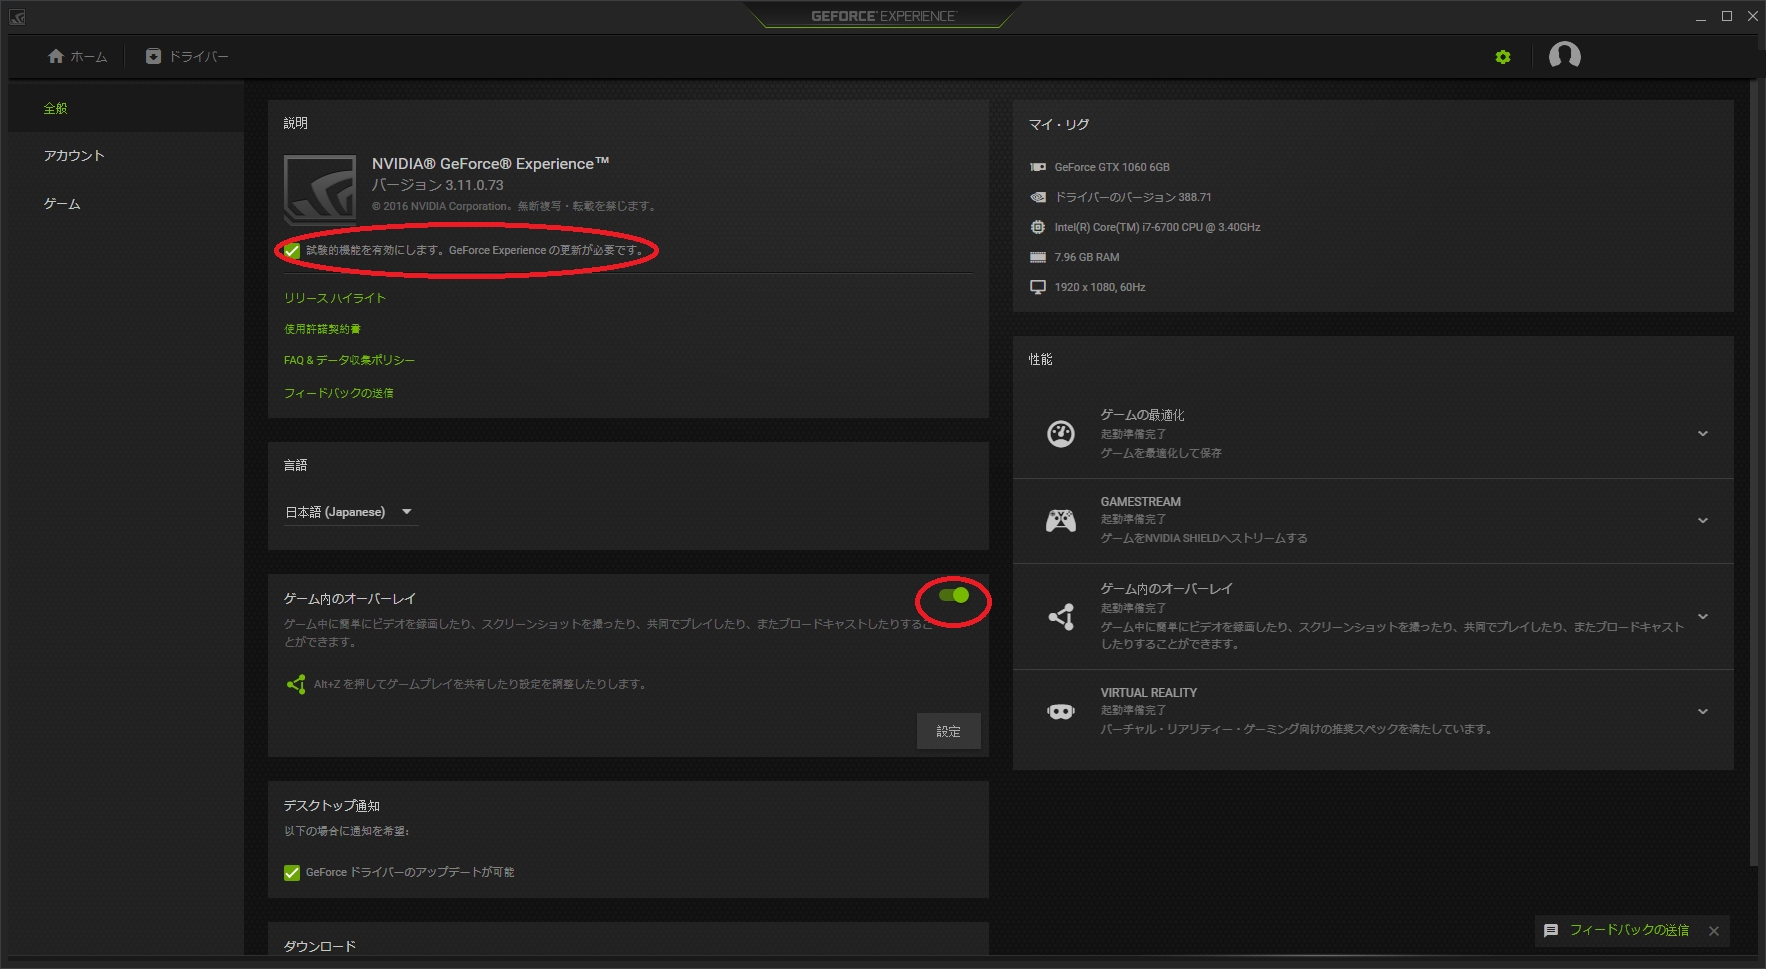Viewport: 1766px width, 969px height.
Task: Click the 性能 panel heading
Action: coord(1041,360)
